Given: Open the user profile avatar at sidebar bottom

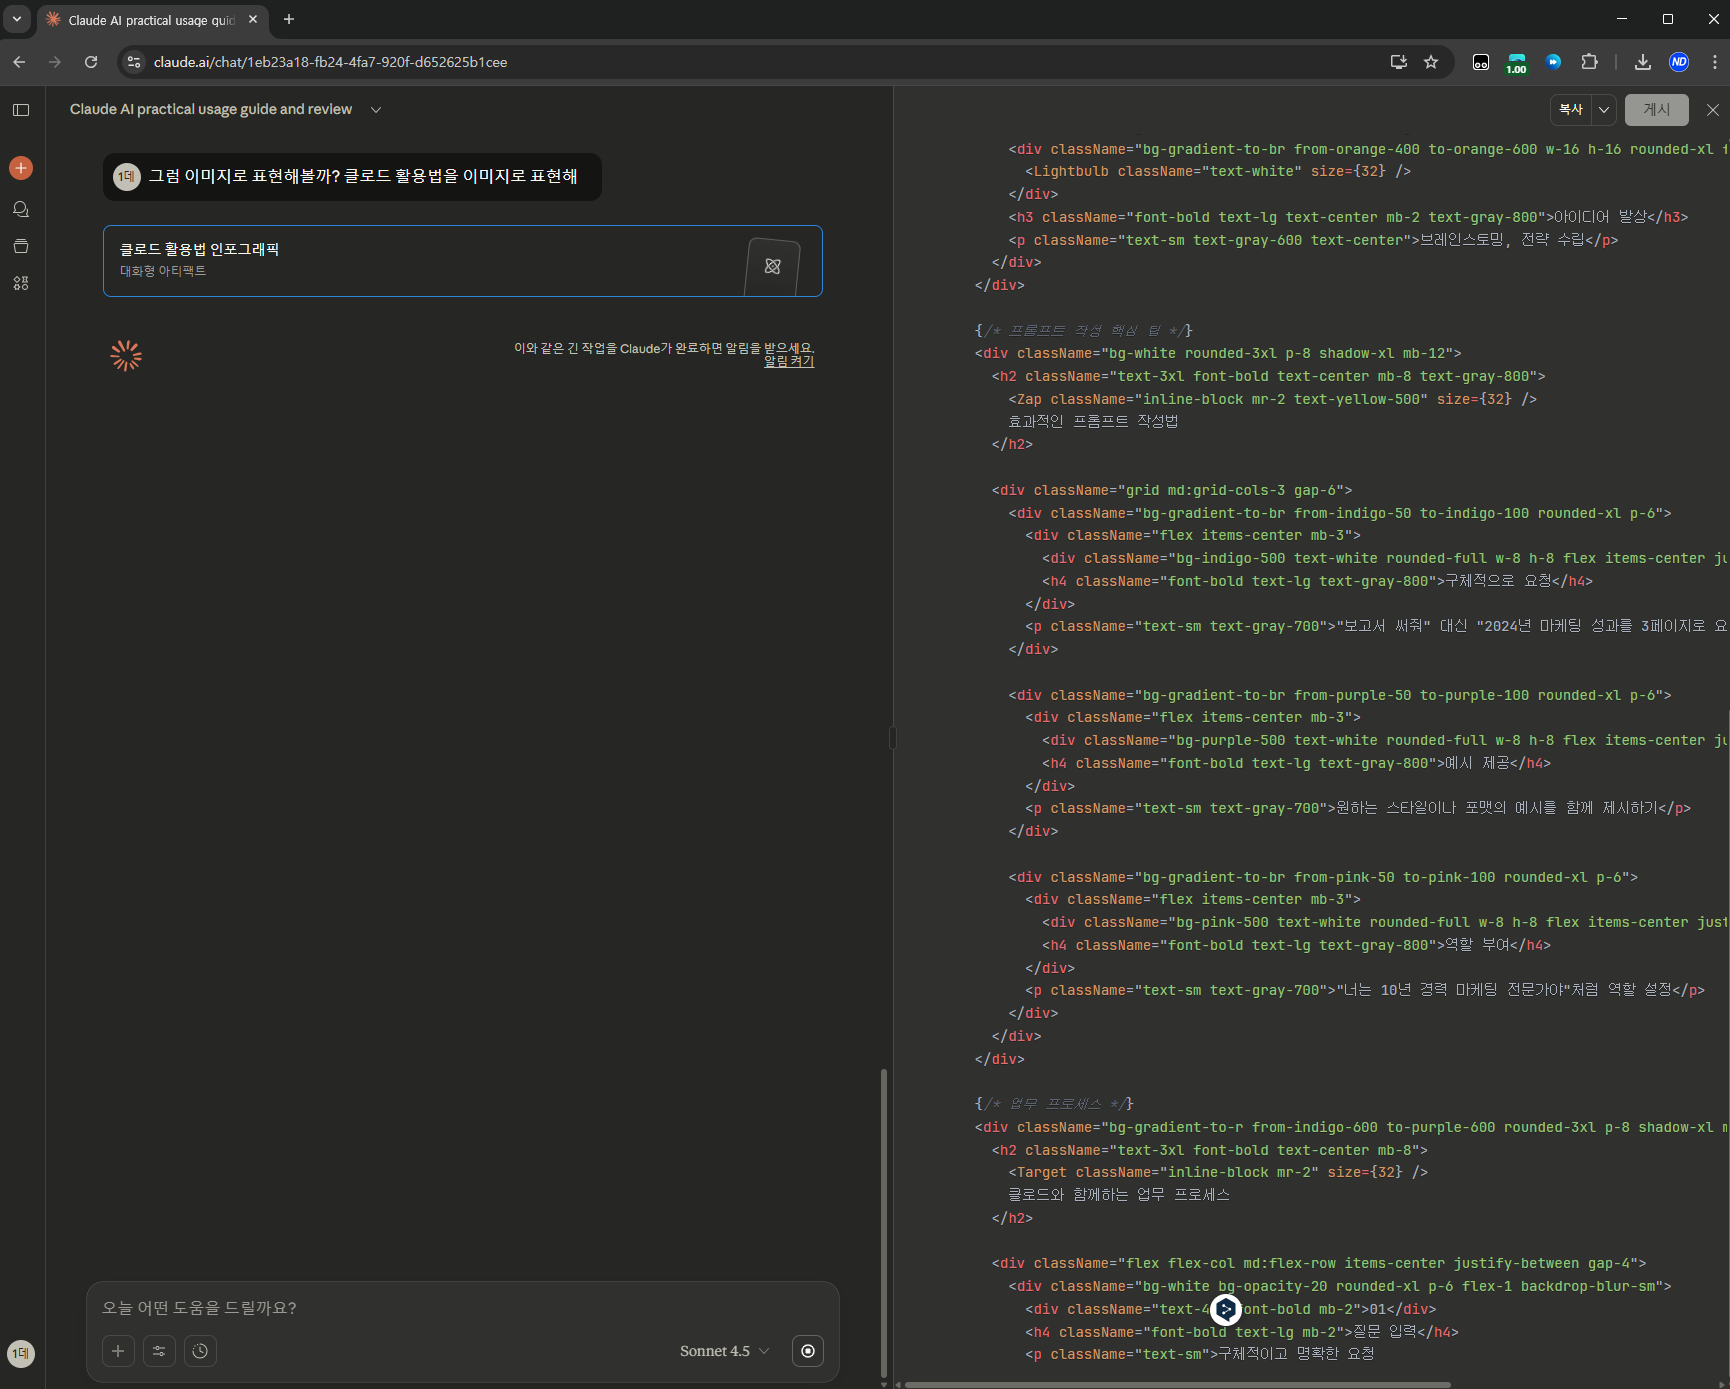Looking at the screenshot, I should coord(21,1353).
